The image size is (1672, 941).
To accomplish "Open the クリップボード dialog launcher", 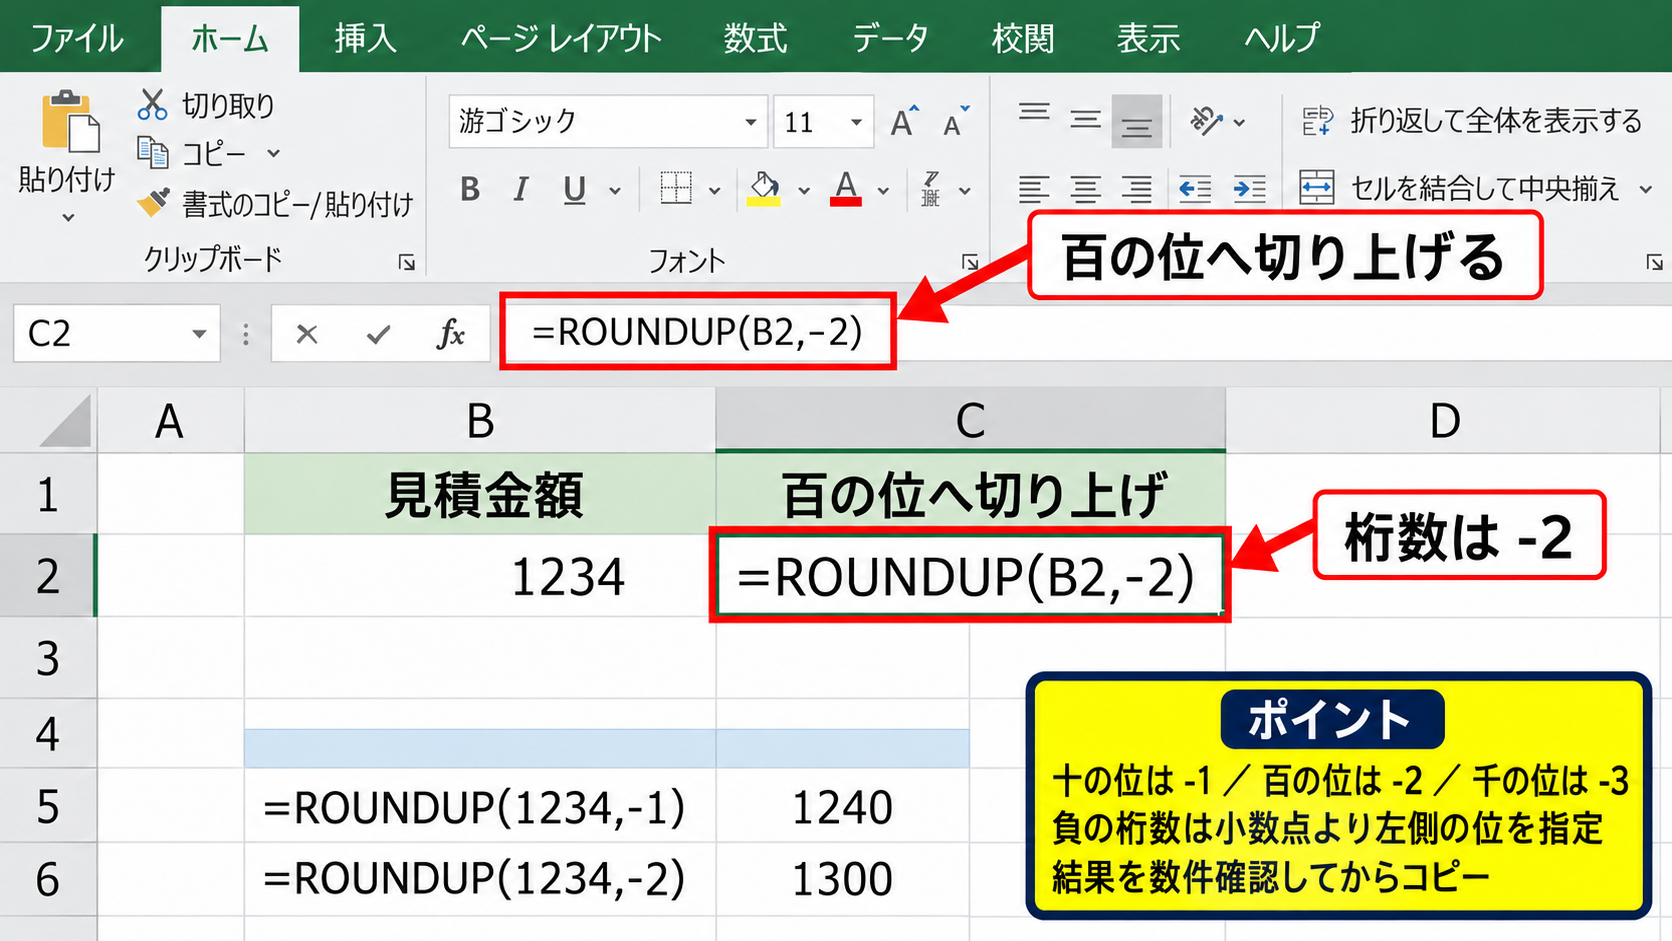I will [x=406, y=262].
